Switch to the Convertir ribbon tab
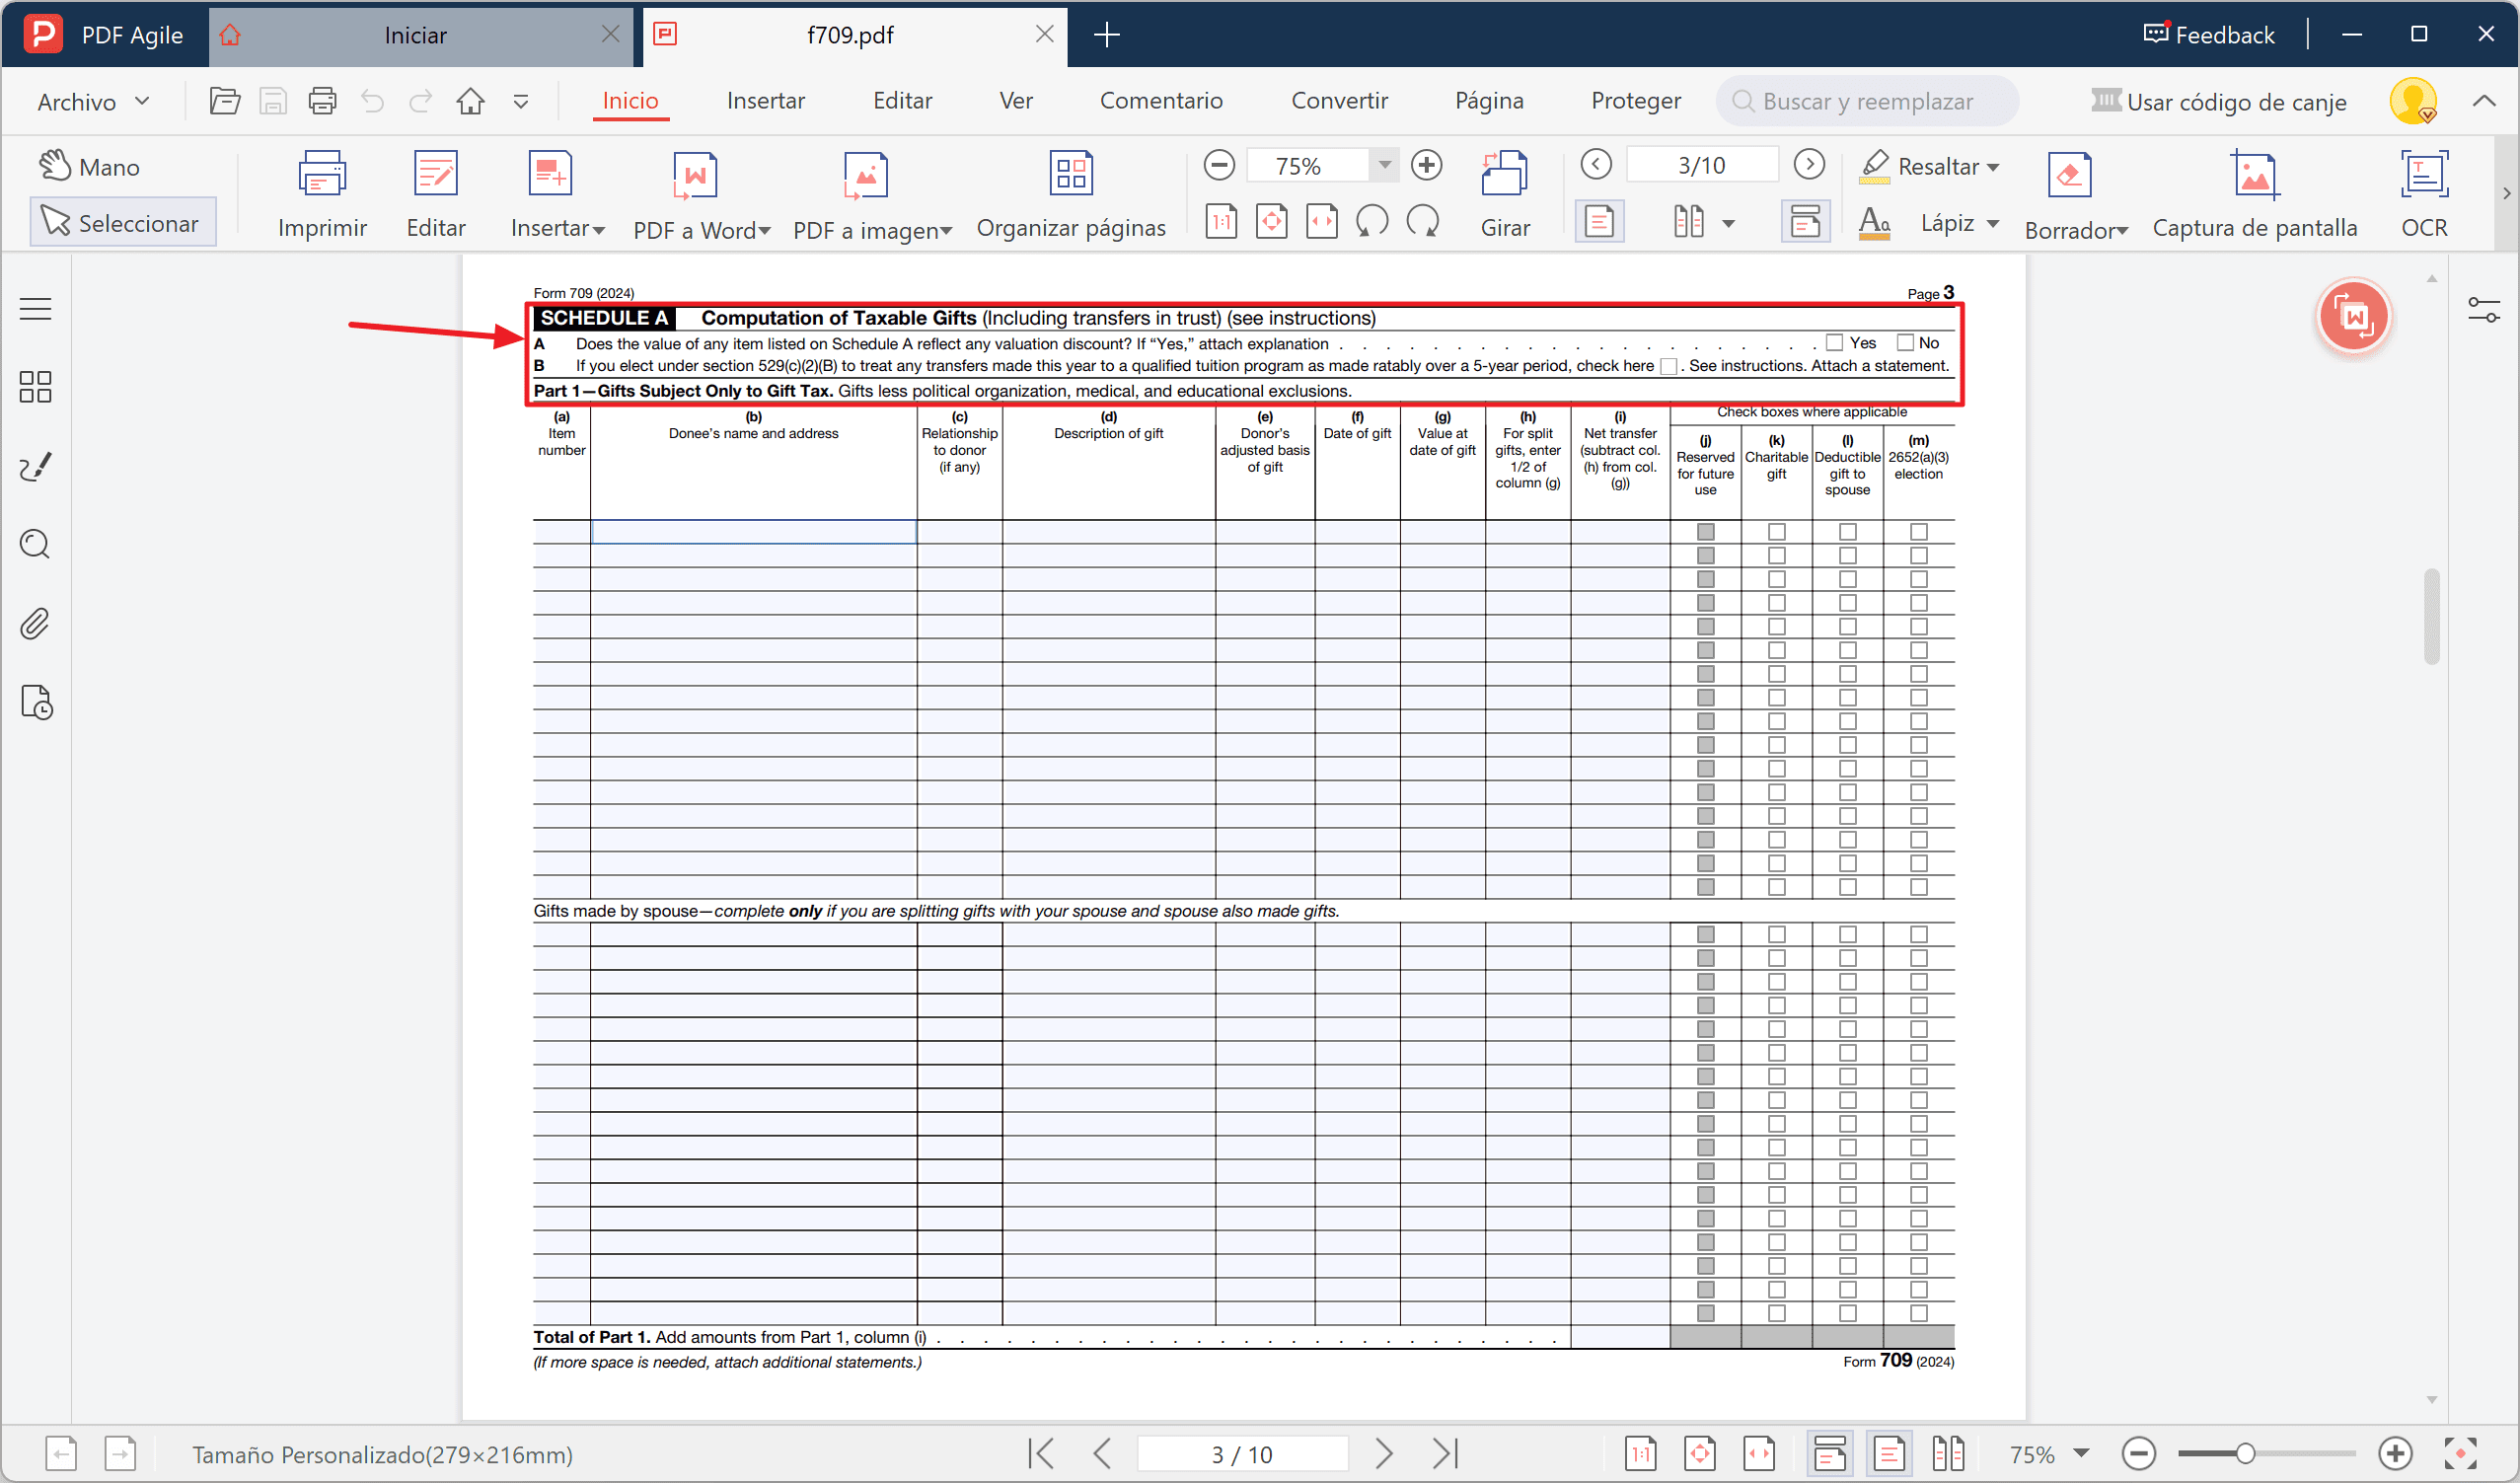 click(x=1340, y=100)
